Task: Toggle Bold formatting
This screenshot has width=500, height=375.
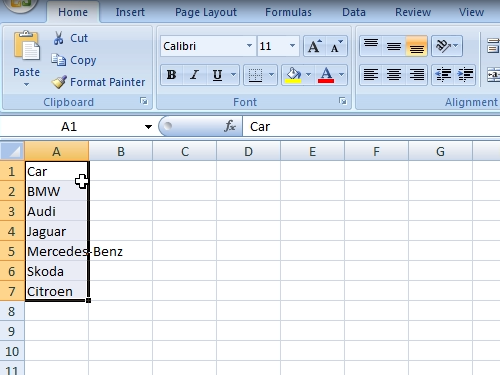Action: (172, 75)
